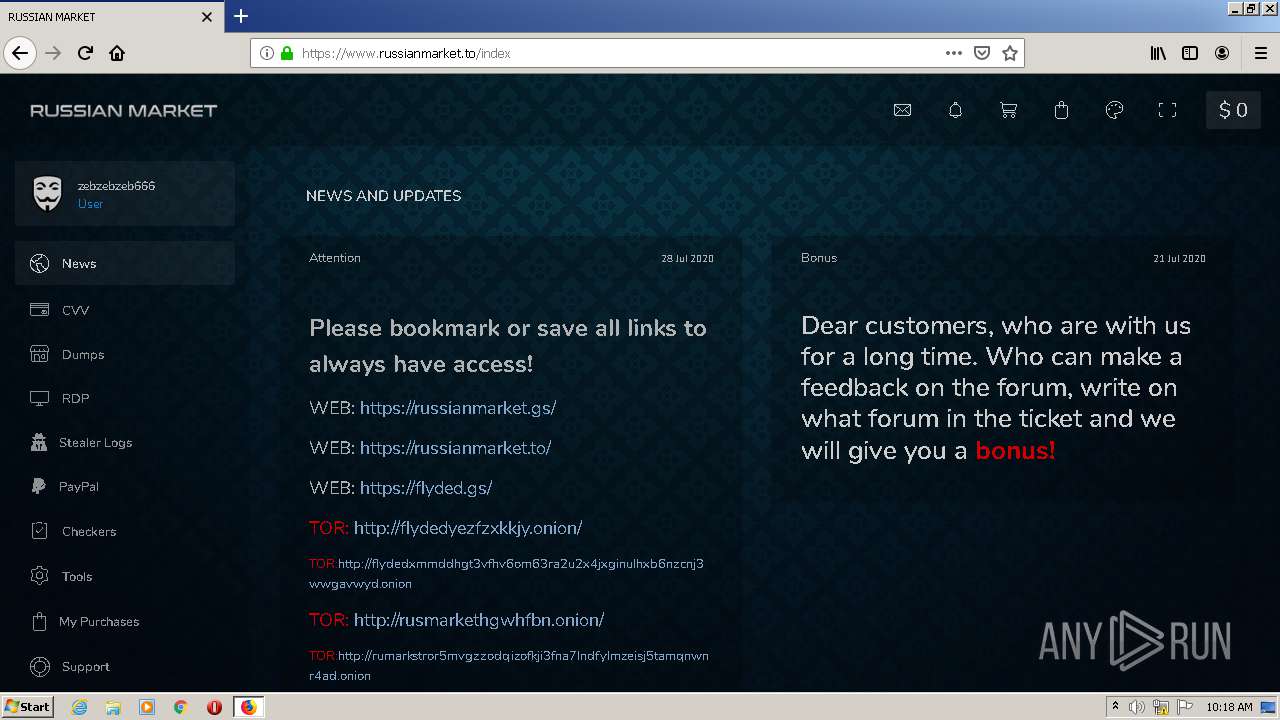Expand hidden system tray icons arrow
The image size is (1280, 720).
click(1115, 707)
